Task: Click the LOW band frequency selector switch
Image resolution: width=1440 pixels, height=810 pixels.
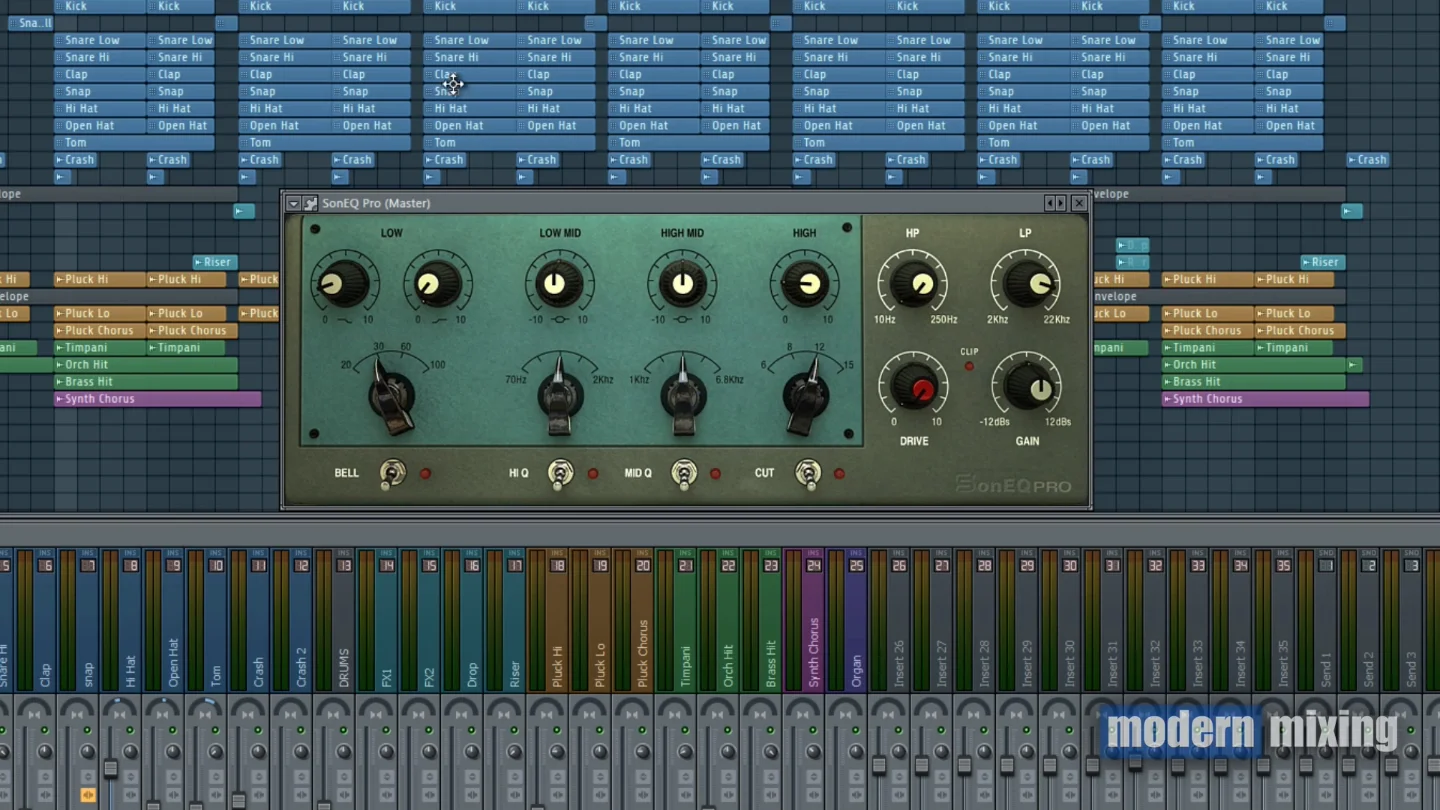Action: [x=391, y=397]
